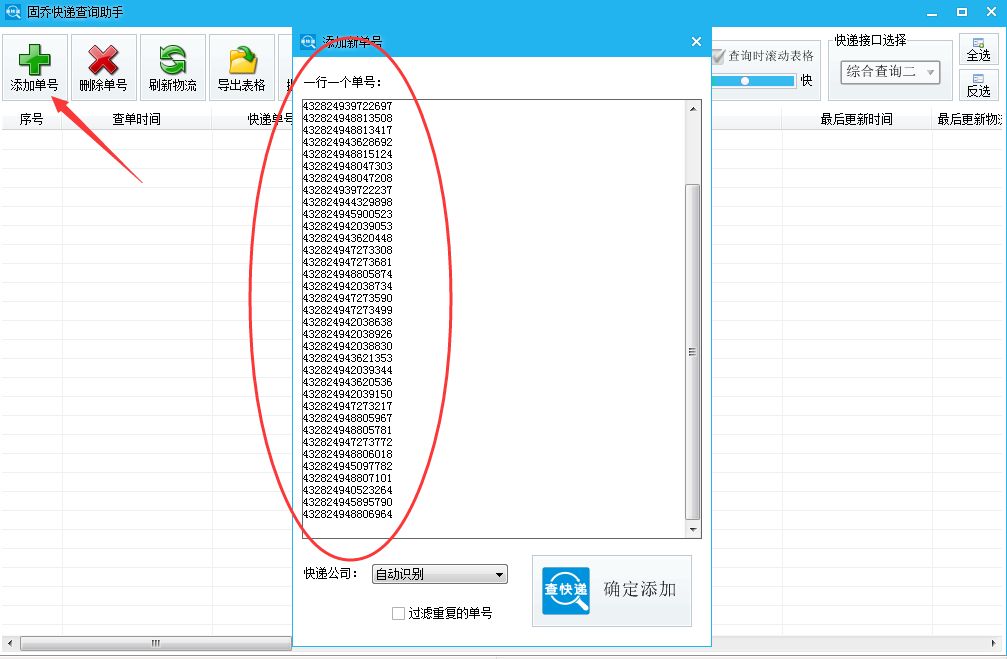Click the dropdown arrow beside 自动识别
The height and width of the screenshot is (659, 1007).
499,573
